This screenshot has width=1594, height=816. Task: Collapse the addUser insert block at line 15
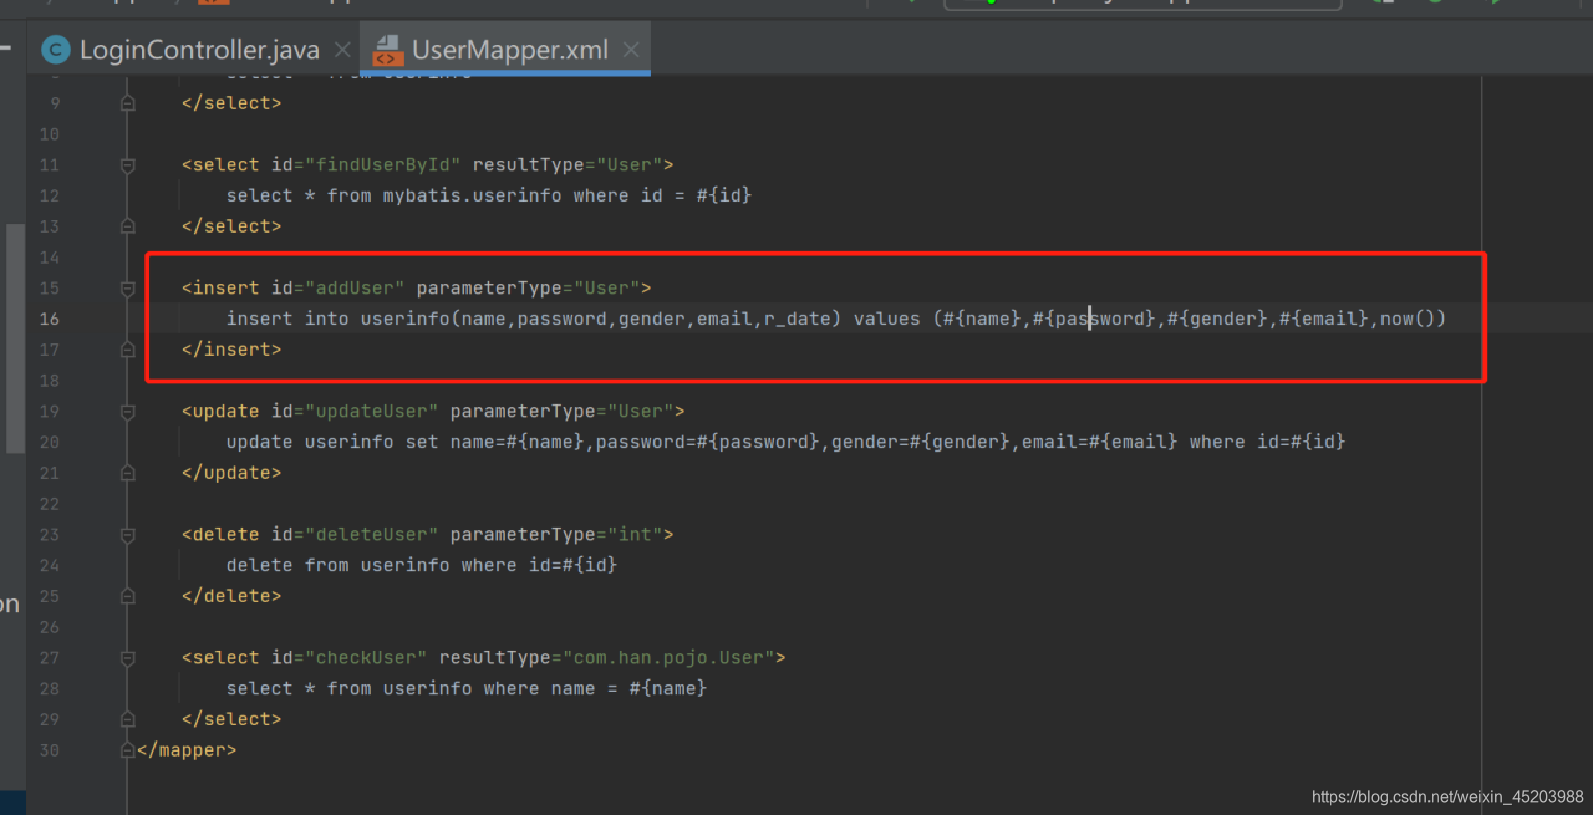tap(128, 288)
